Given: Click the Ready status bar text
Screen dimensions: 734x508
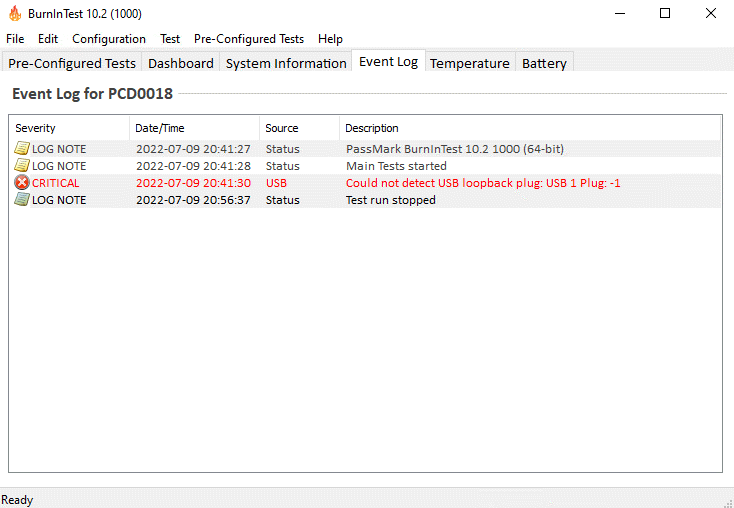Looking at the screenshot, I should pyautogui.click(x=17, y=500).
